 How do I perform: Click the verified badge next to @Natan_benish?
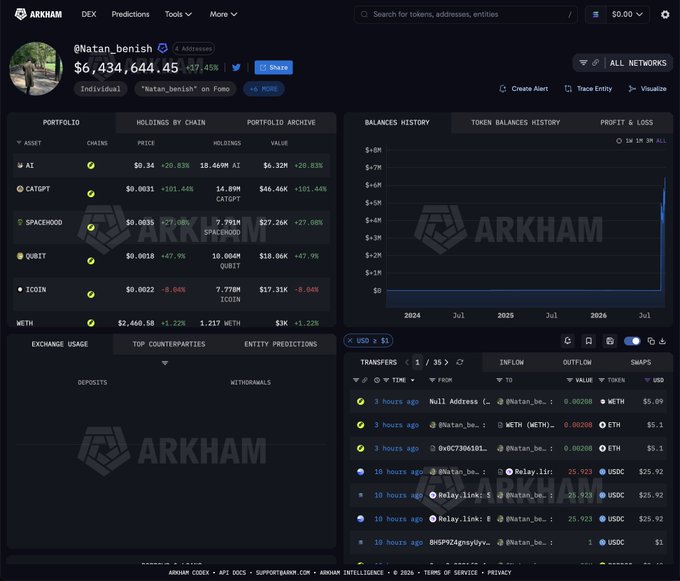[163, 48]
